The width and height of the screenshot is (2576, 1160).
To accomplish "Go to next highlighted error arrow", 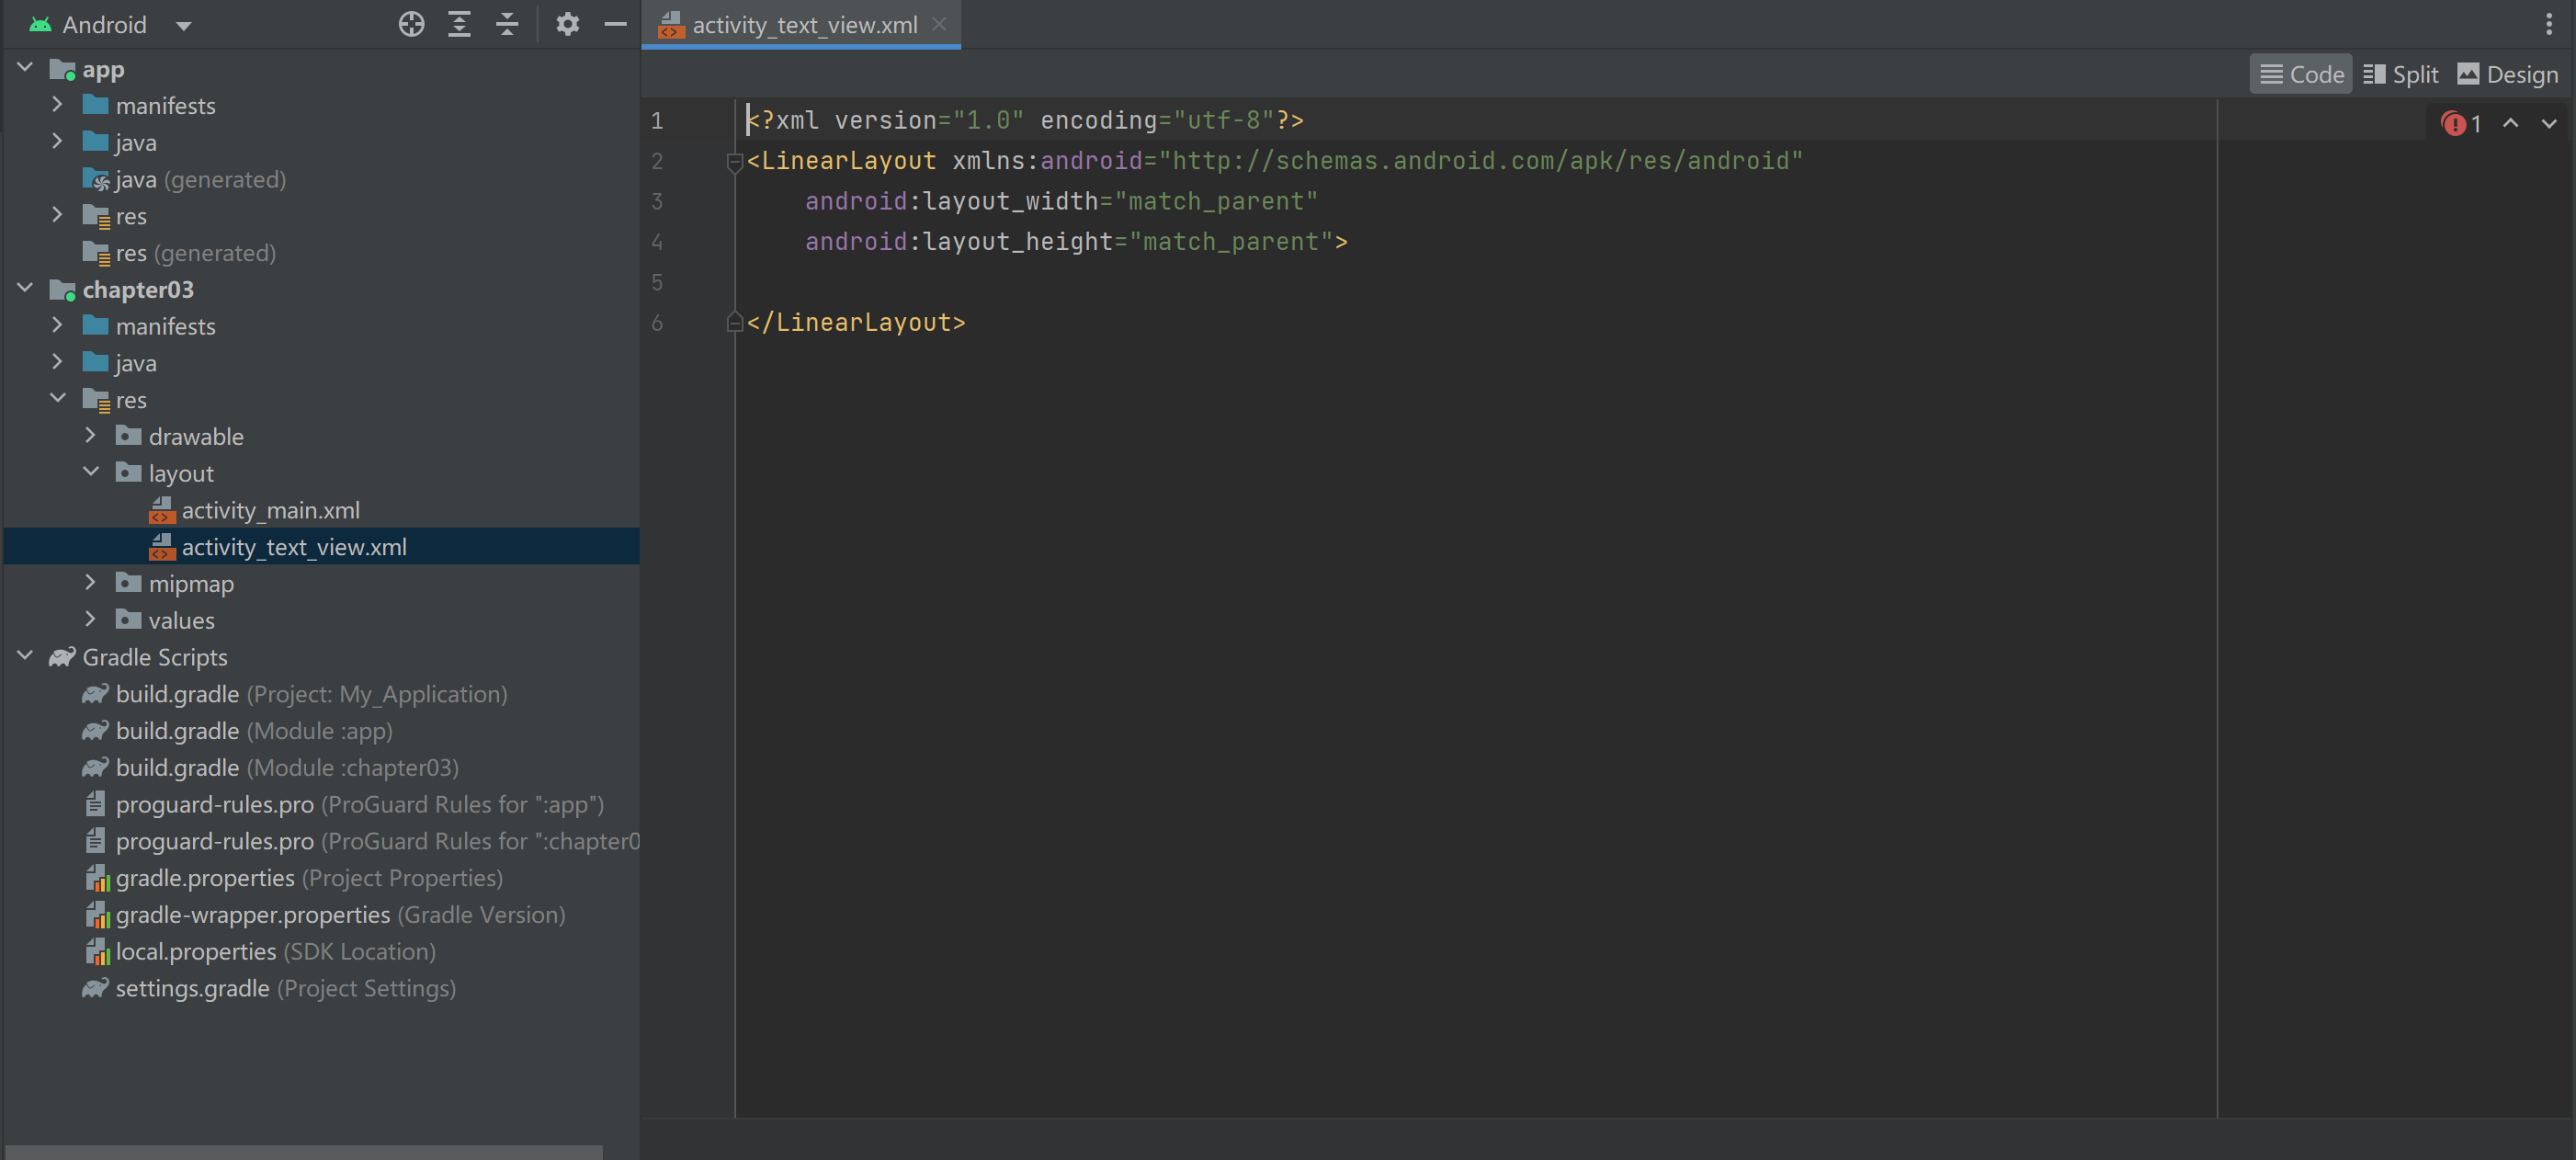I will 2548,123.
